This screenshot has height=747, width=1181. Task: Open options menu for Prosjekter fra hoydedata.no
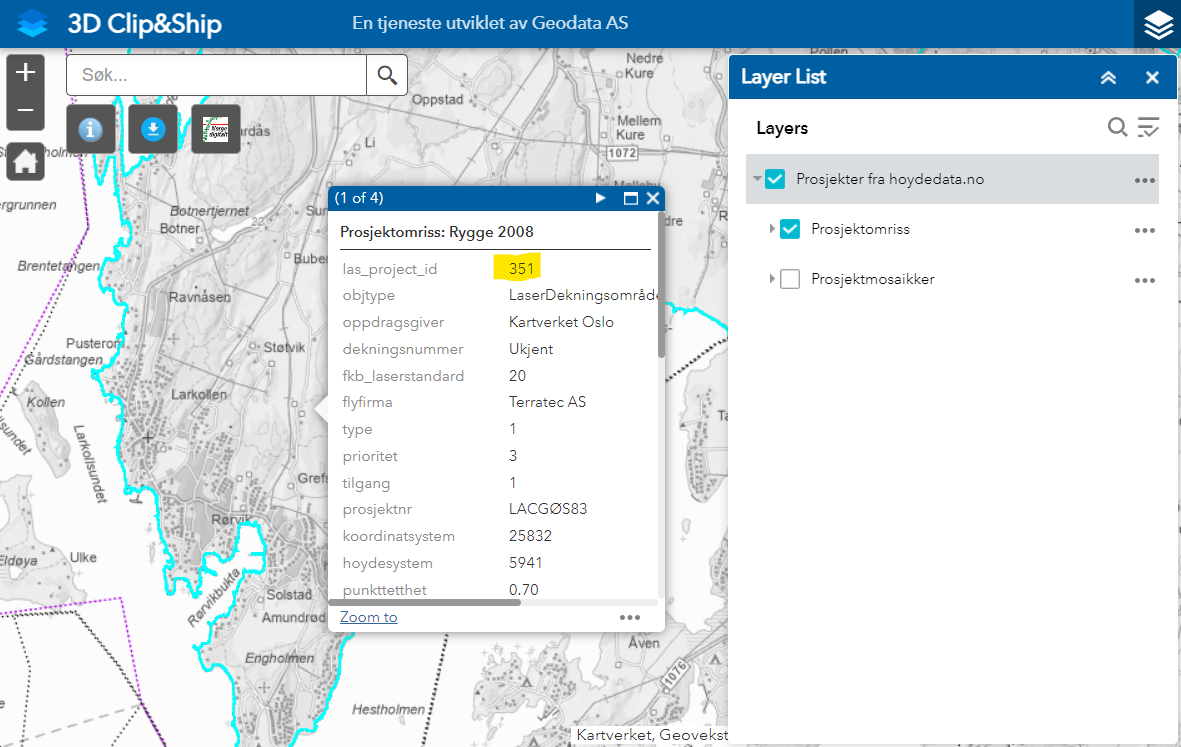pyautogui.click(x=1145, y=180)
